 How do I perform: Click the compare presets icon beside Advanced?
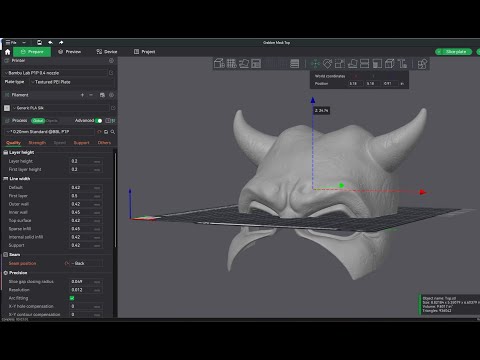113,121
